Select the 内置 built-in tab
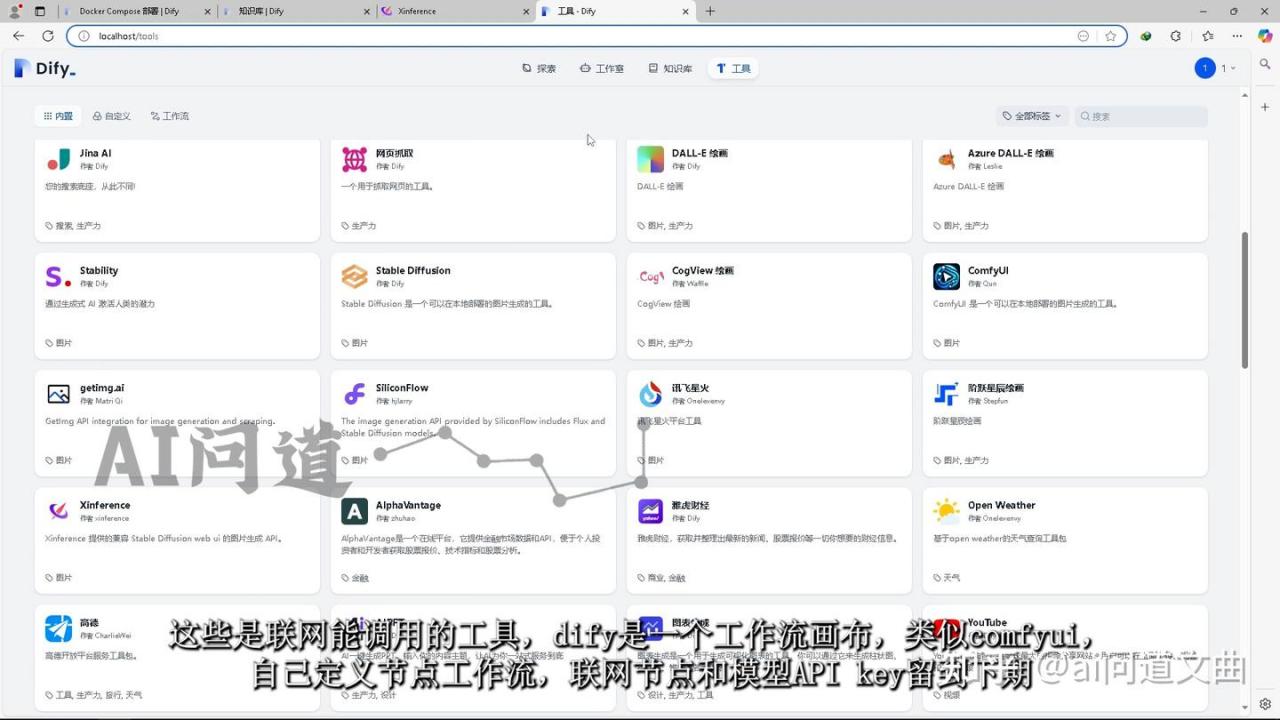The image size is (1280, 720). 58,116
